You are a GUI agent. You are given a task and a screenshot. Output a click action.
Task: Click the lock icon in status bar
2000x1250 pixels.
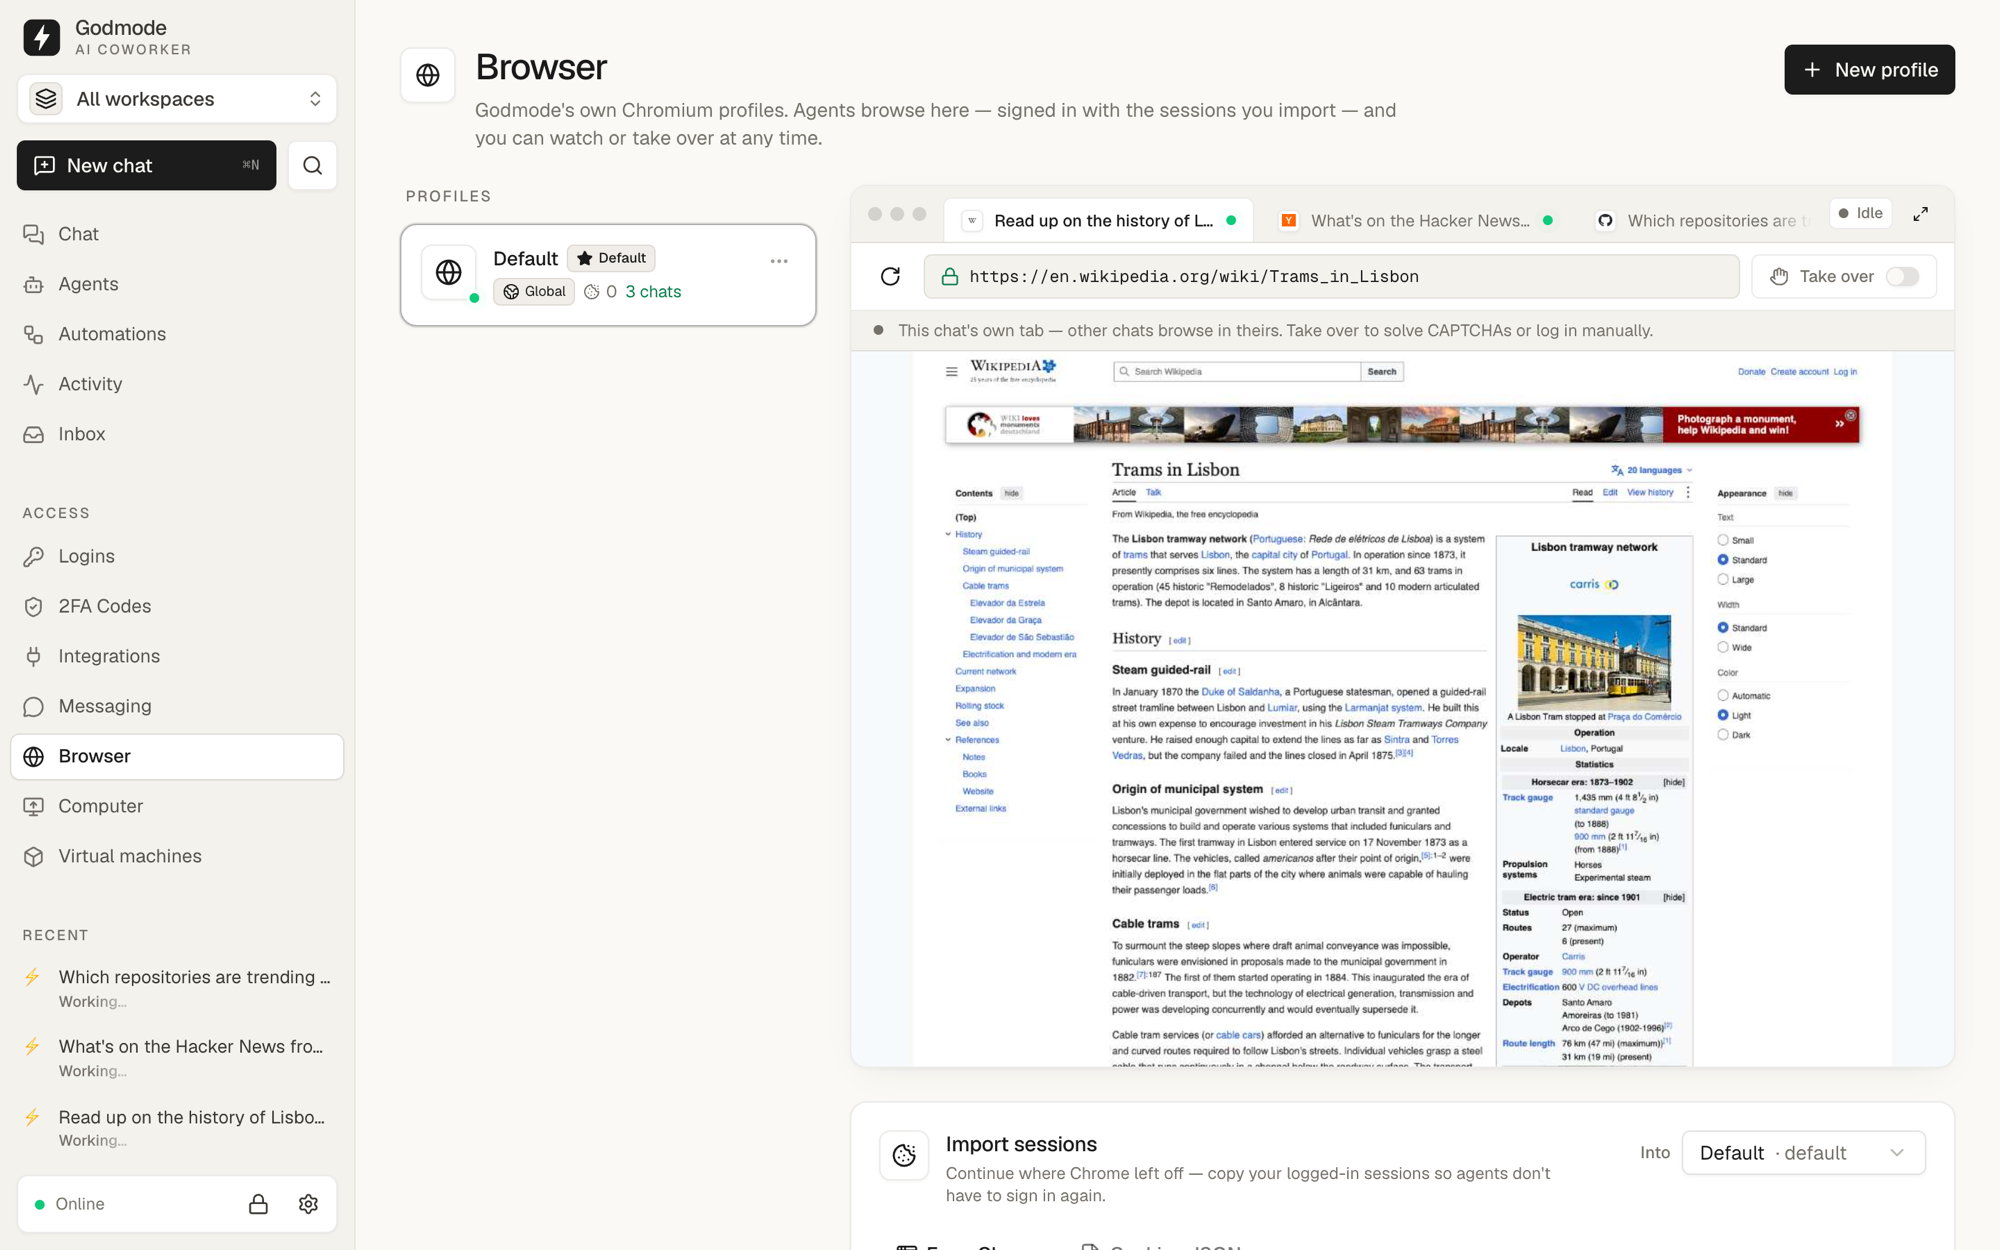tap(258, 1204)
